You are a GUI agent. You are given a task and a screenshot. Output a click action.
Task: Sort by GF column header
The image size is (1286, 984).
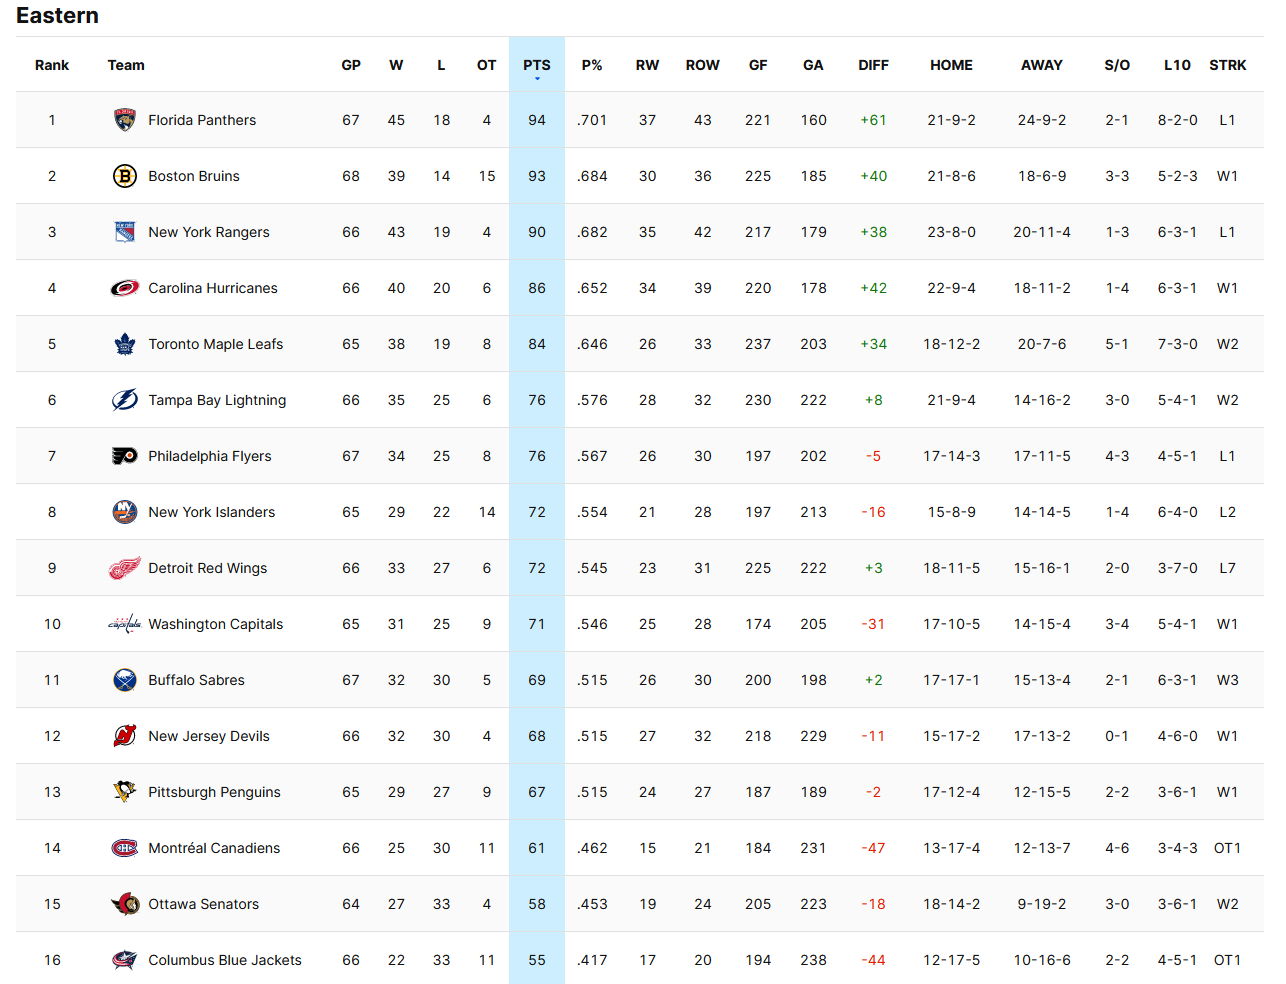[758, 65]
